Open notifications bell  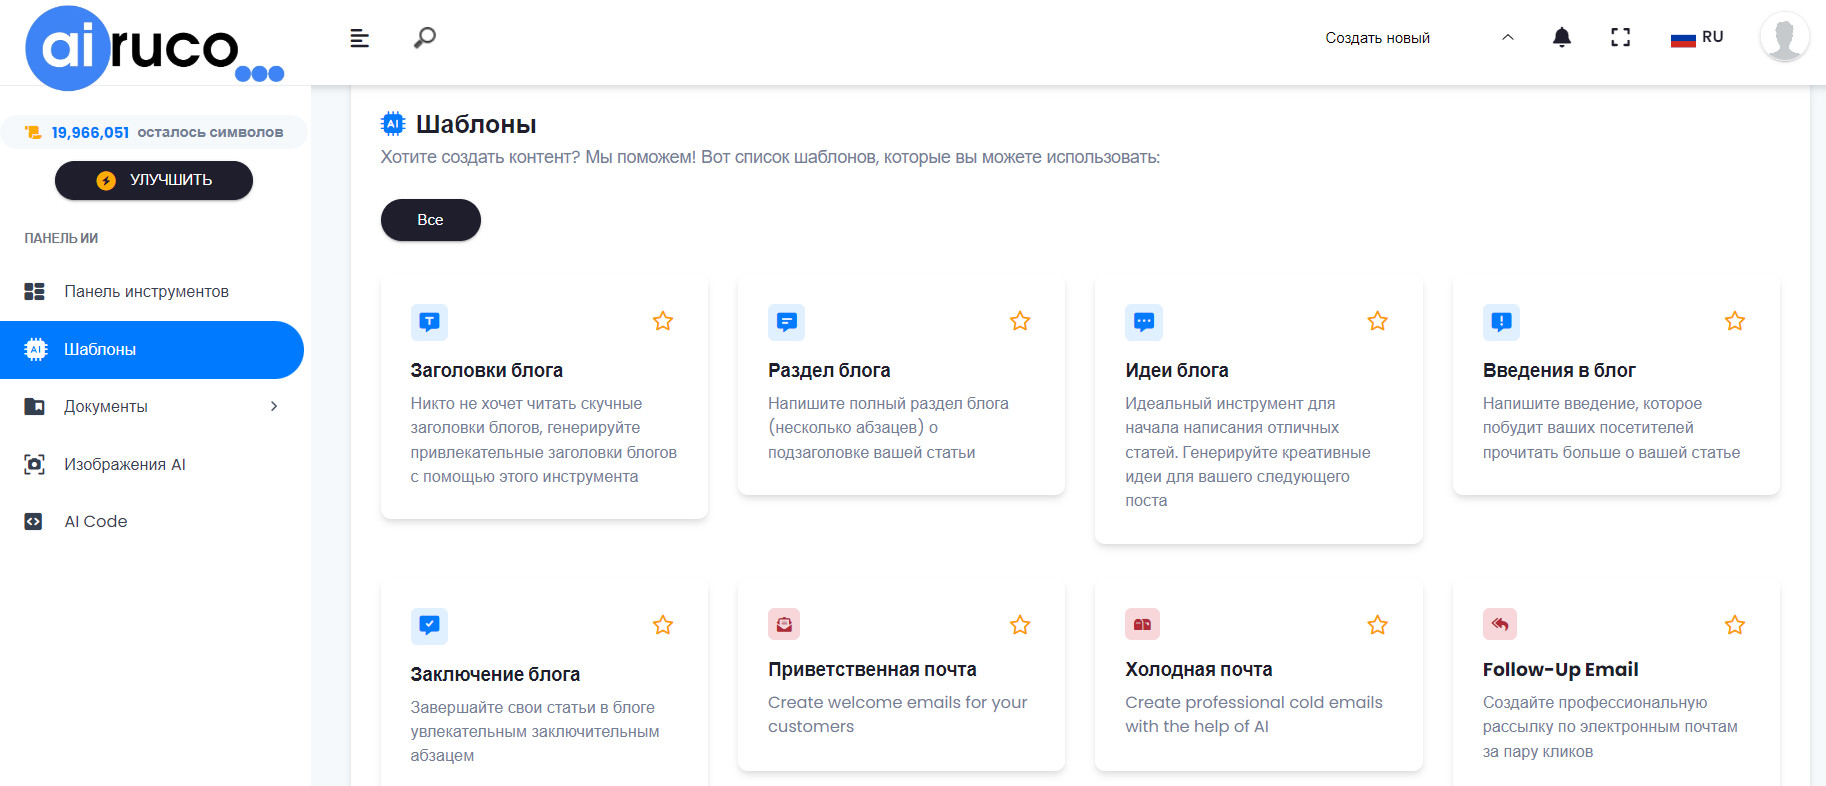click(x=1561, y=38)
